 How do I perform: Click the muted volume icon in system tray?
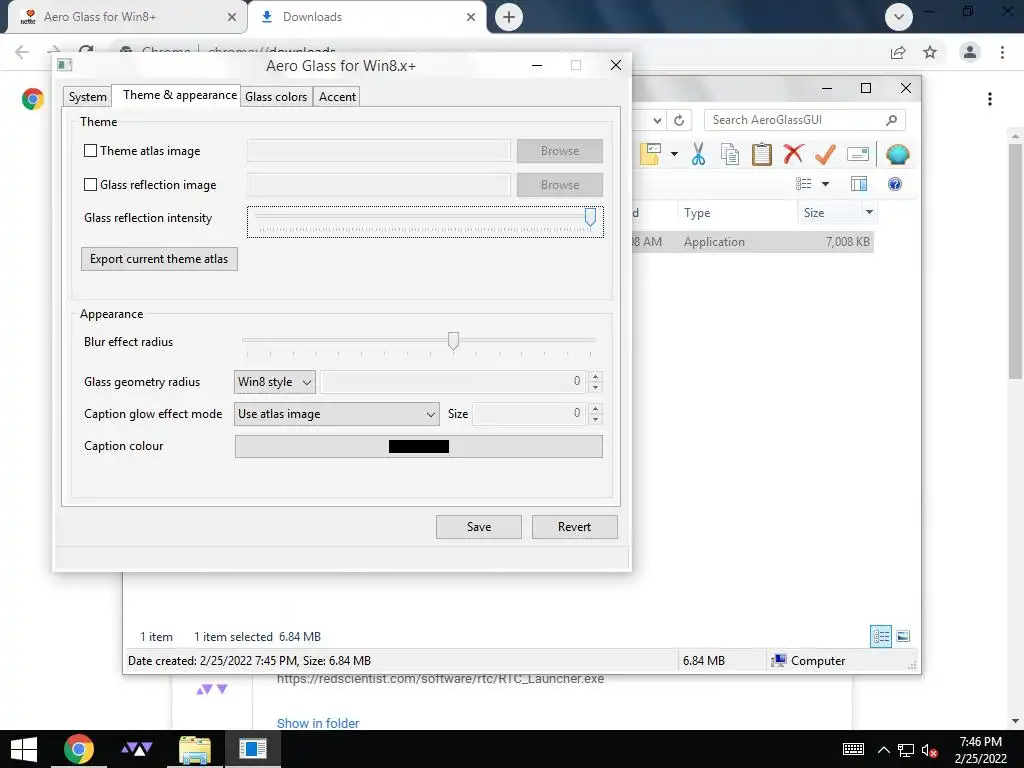coord(929,750)
